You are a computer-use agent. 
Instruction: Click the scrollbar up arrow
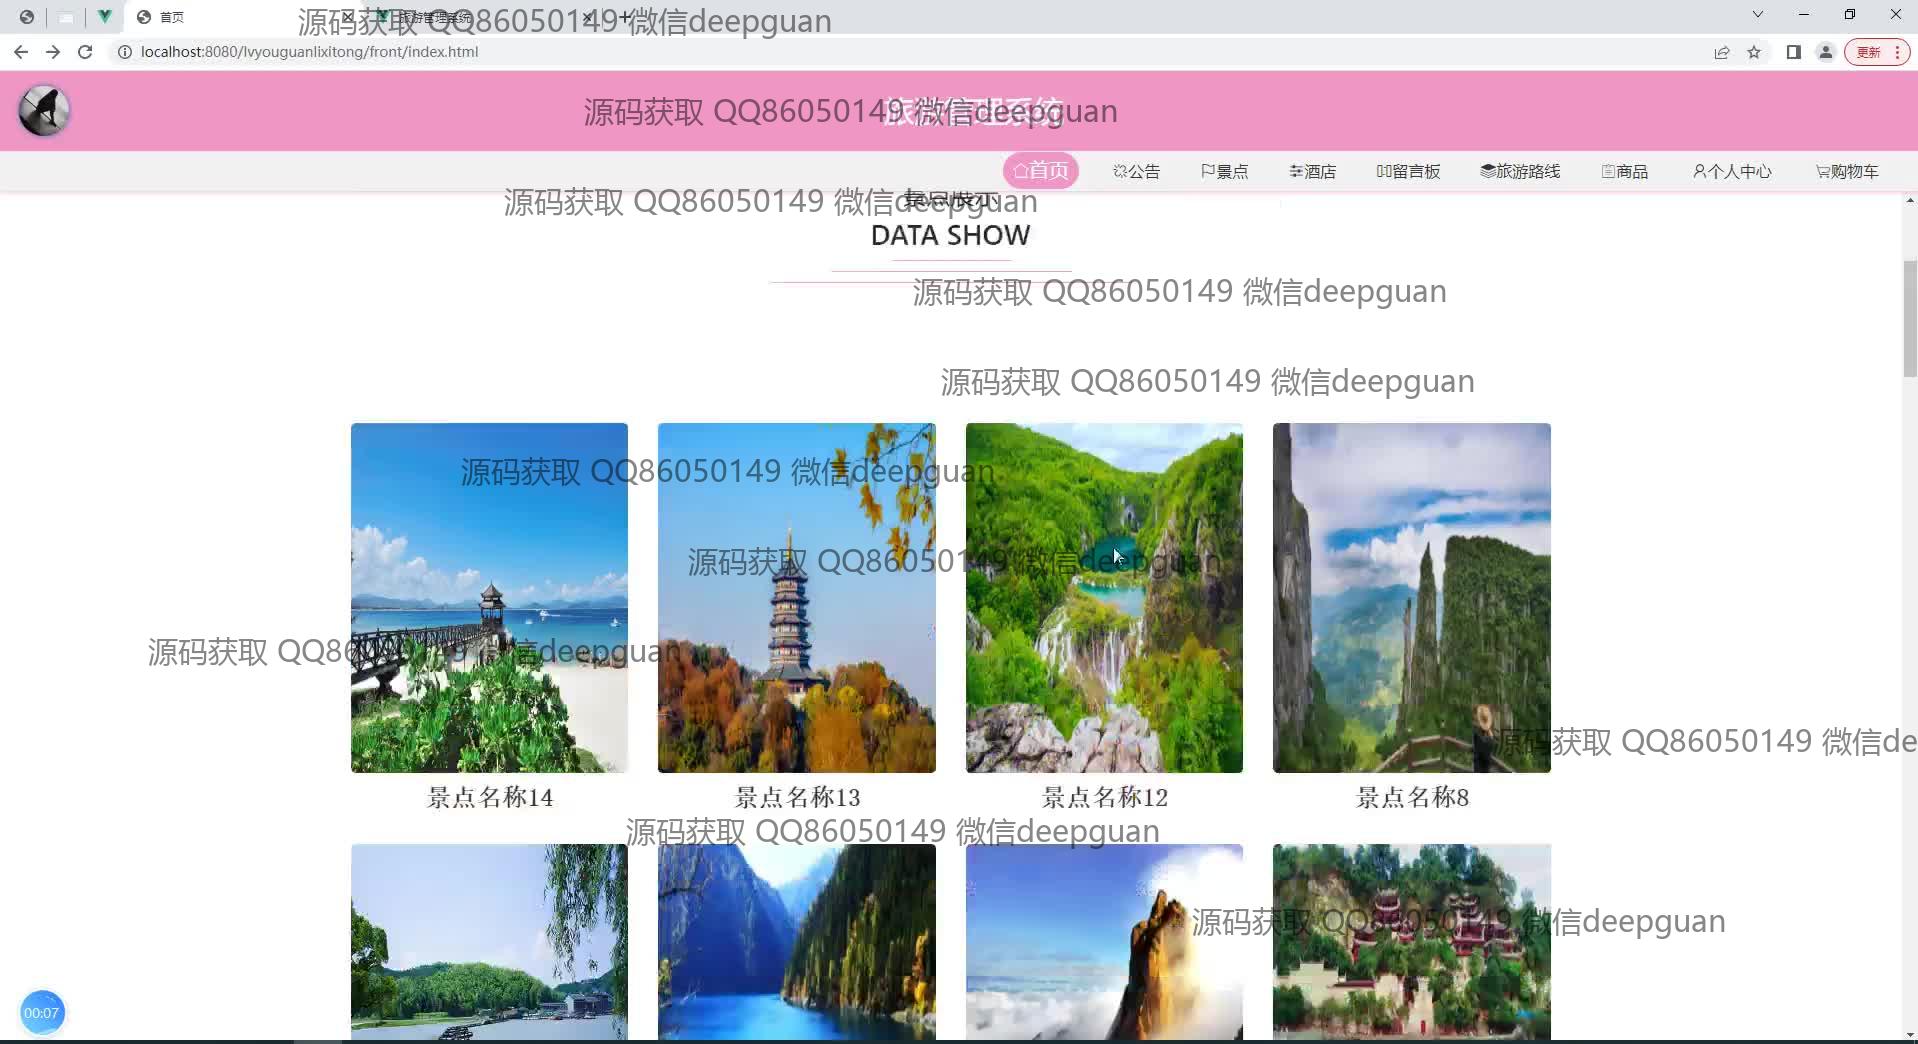(x=1910, y=201)
